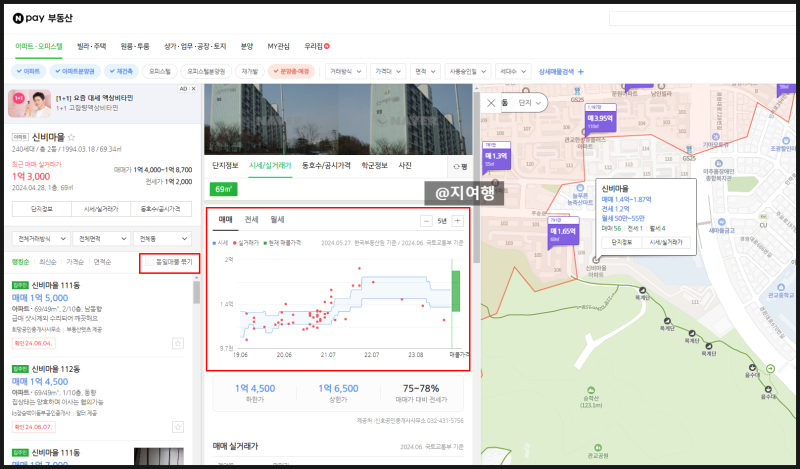The width and height of the screenshot is (800, 469).
Task: Click the 관교중학교 school icon
Action: point(781,287)
